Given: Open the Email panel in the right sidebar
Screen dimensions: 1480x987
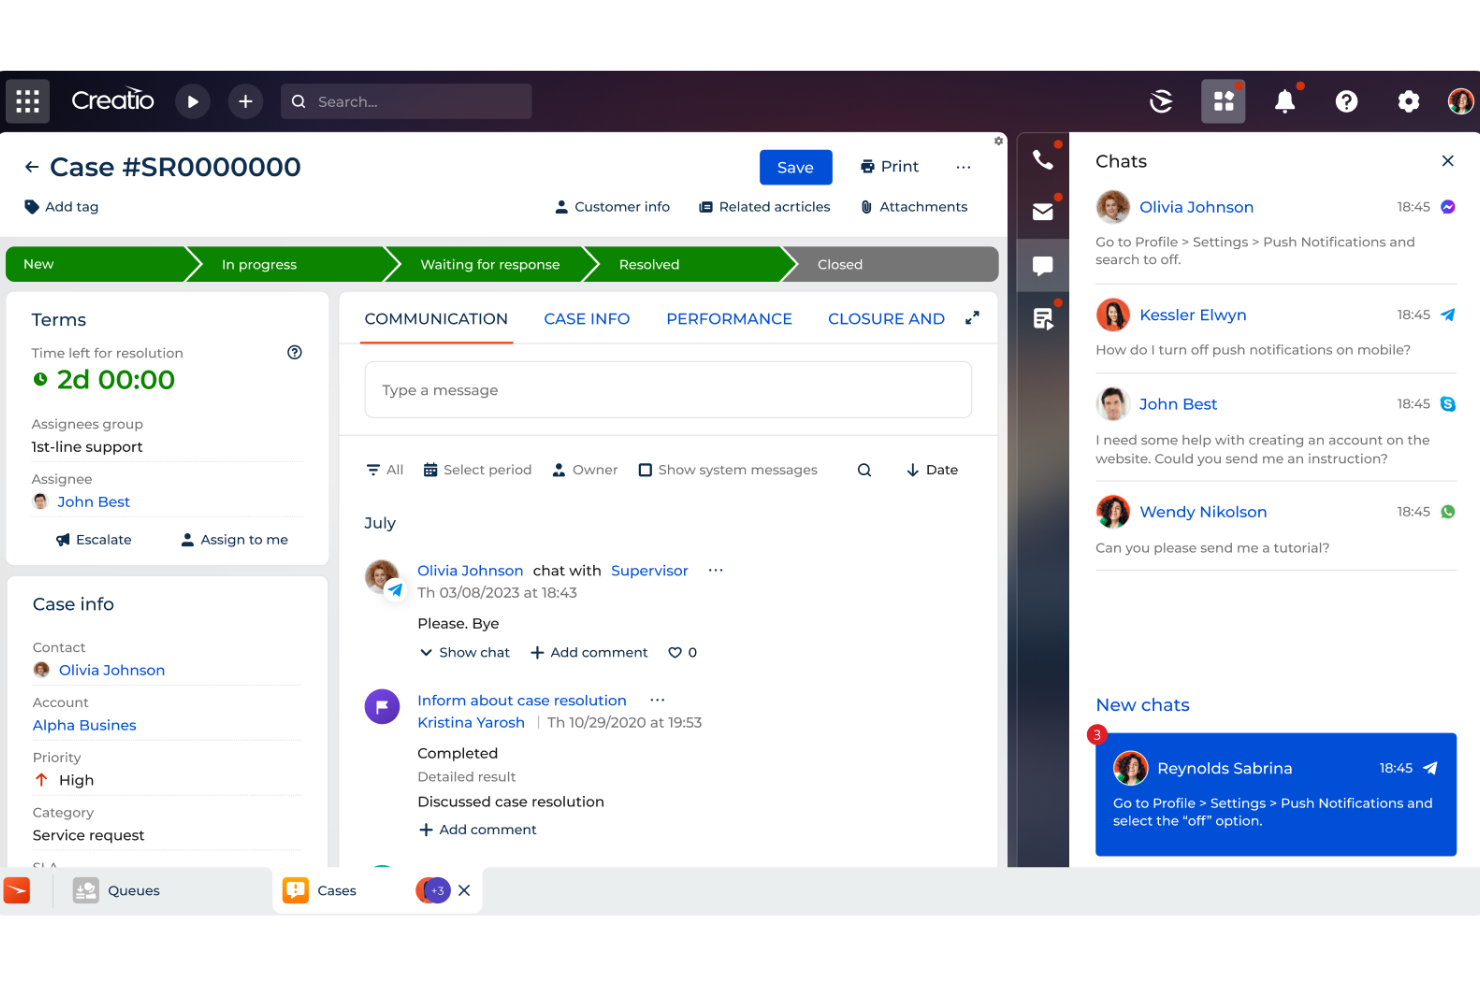Looking at the screenshot, I should [1043, 212].
